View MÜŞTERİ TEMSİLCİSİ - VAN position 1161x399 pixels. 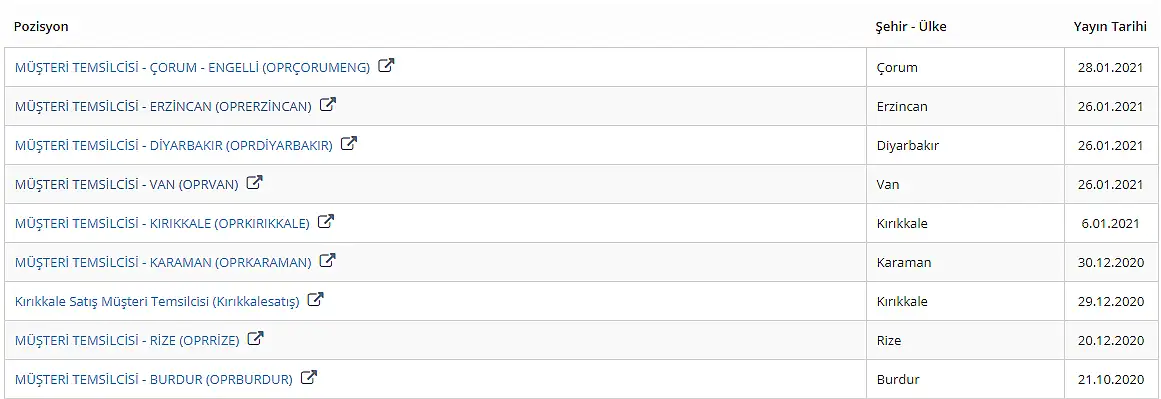127,184
